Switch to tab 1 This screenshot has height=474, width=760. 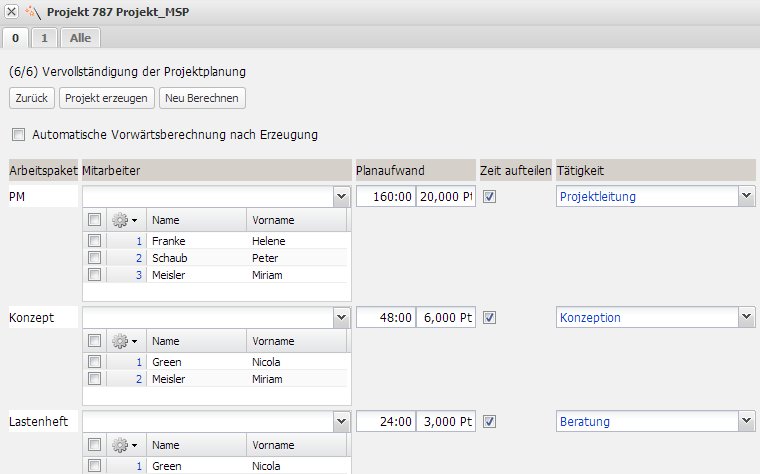(x=44, y=37)
